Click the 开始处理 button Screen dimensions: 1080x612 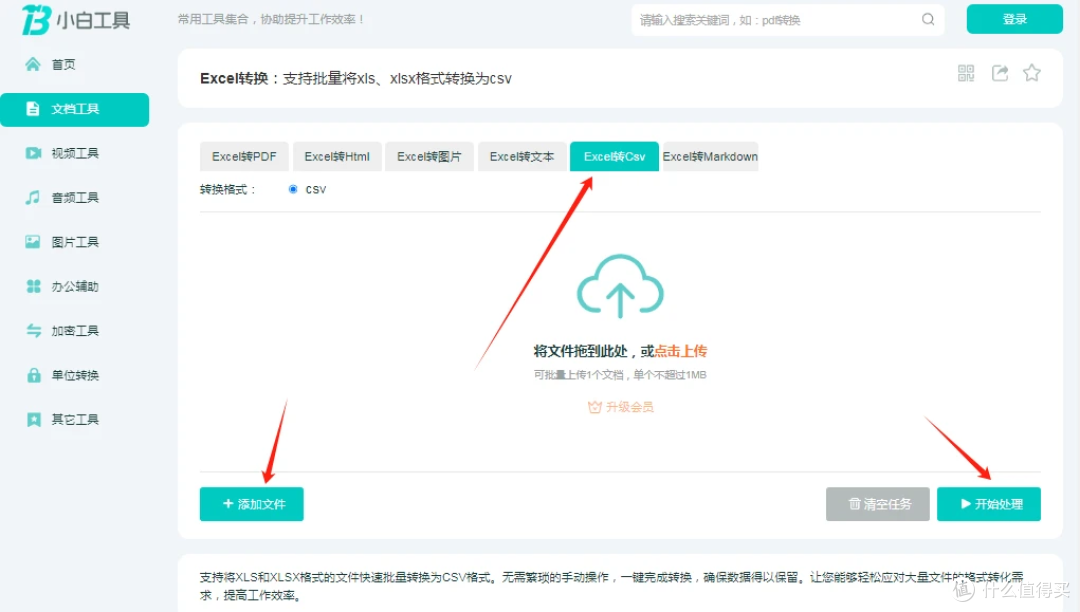pos(988,504)
